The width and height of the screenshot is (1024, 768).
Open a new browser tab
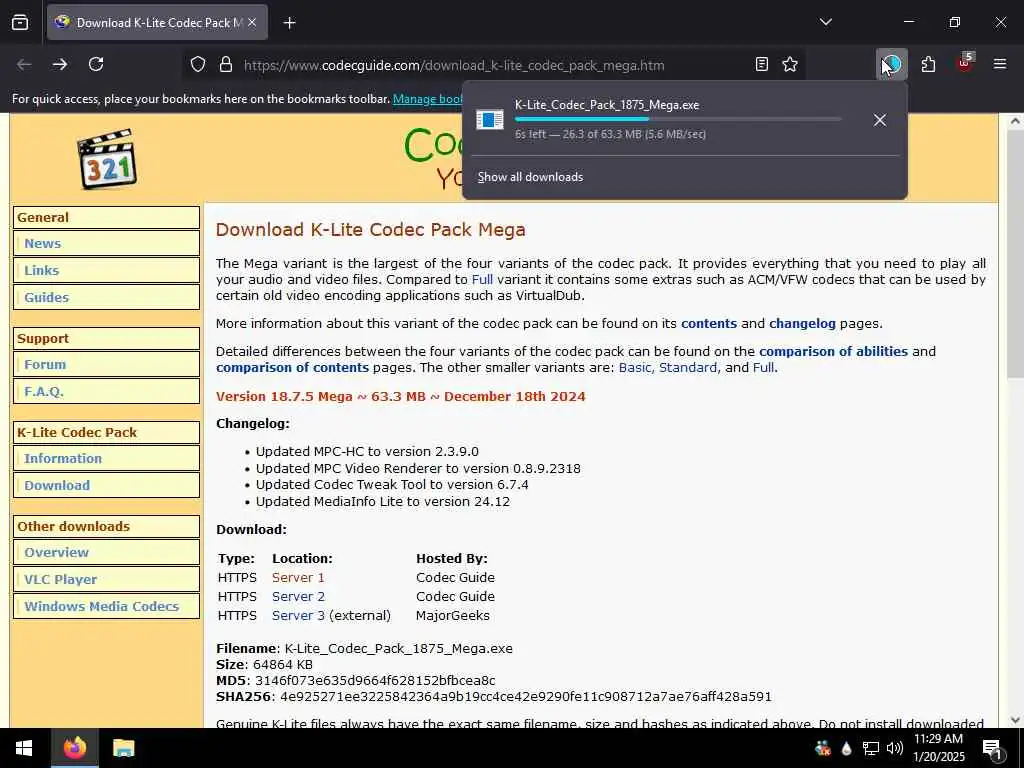coord(289,23)
